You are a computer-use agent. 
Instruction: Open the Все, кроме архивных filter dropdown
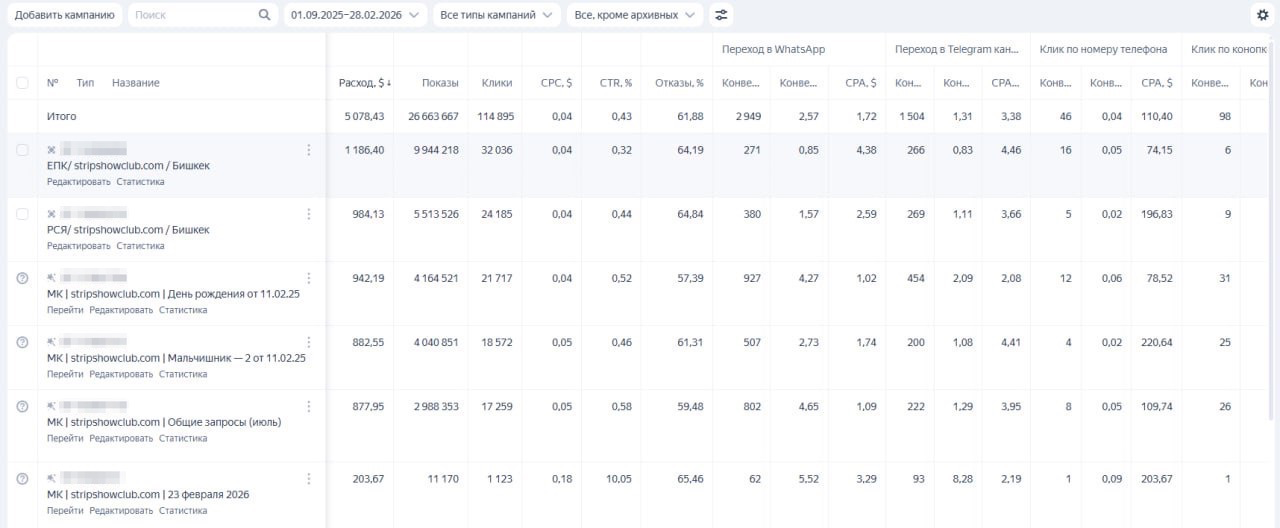click(x=635, y=15)
